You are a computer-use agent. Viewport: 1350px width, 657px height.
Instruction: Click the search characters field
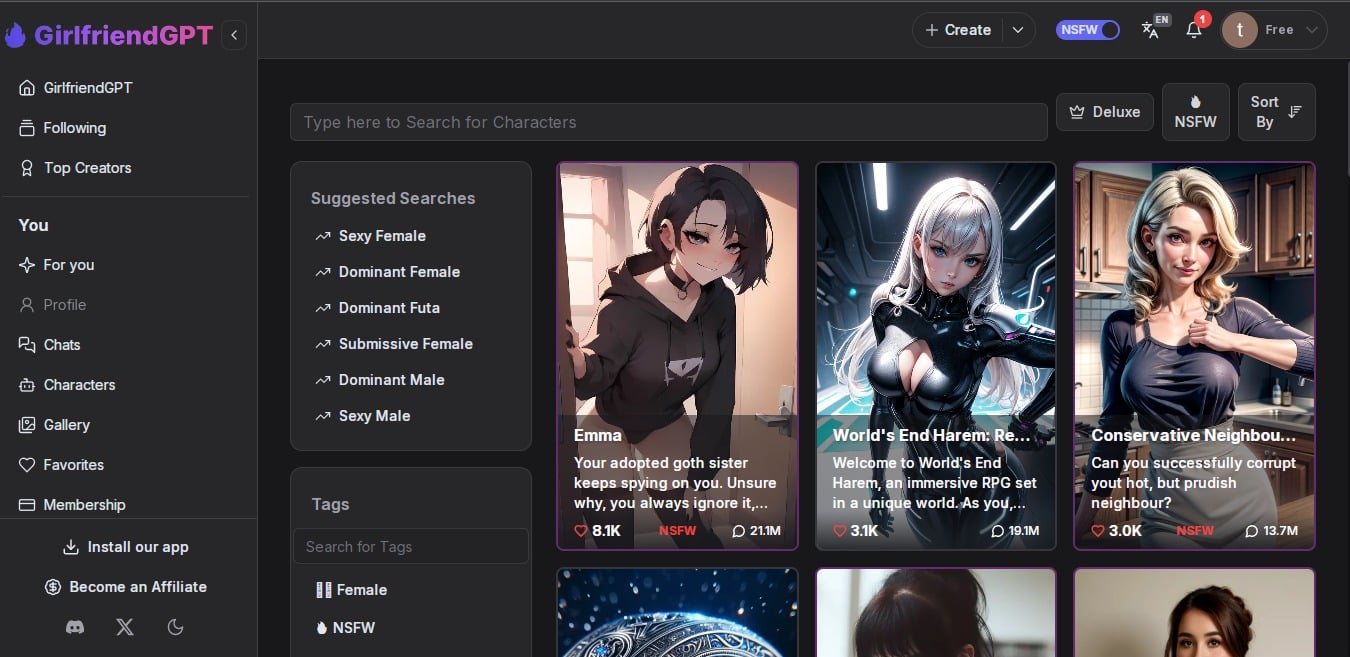pos(669,122)
